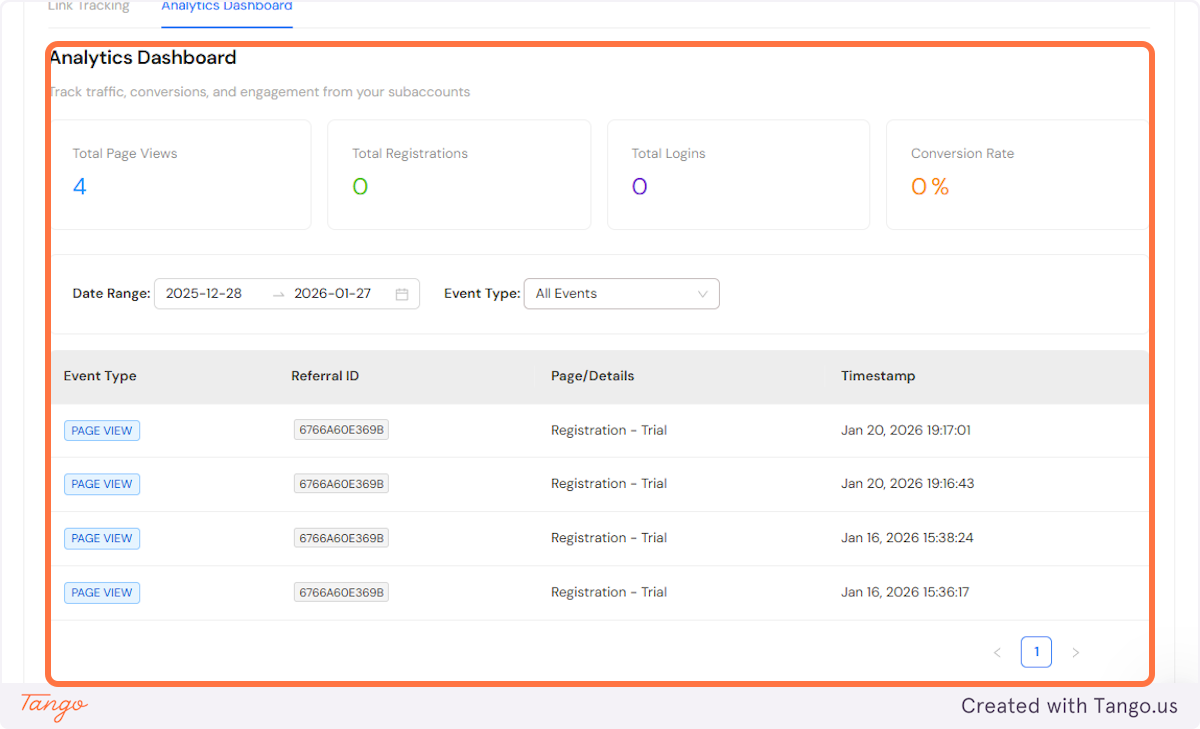Go to the previous page arrow

[x=997, y=653]
